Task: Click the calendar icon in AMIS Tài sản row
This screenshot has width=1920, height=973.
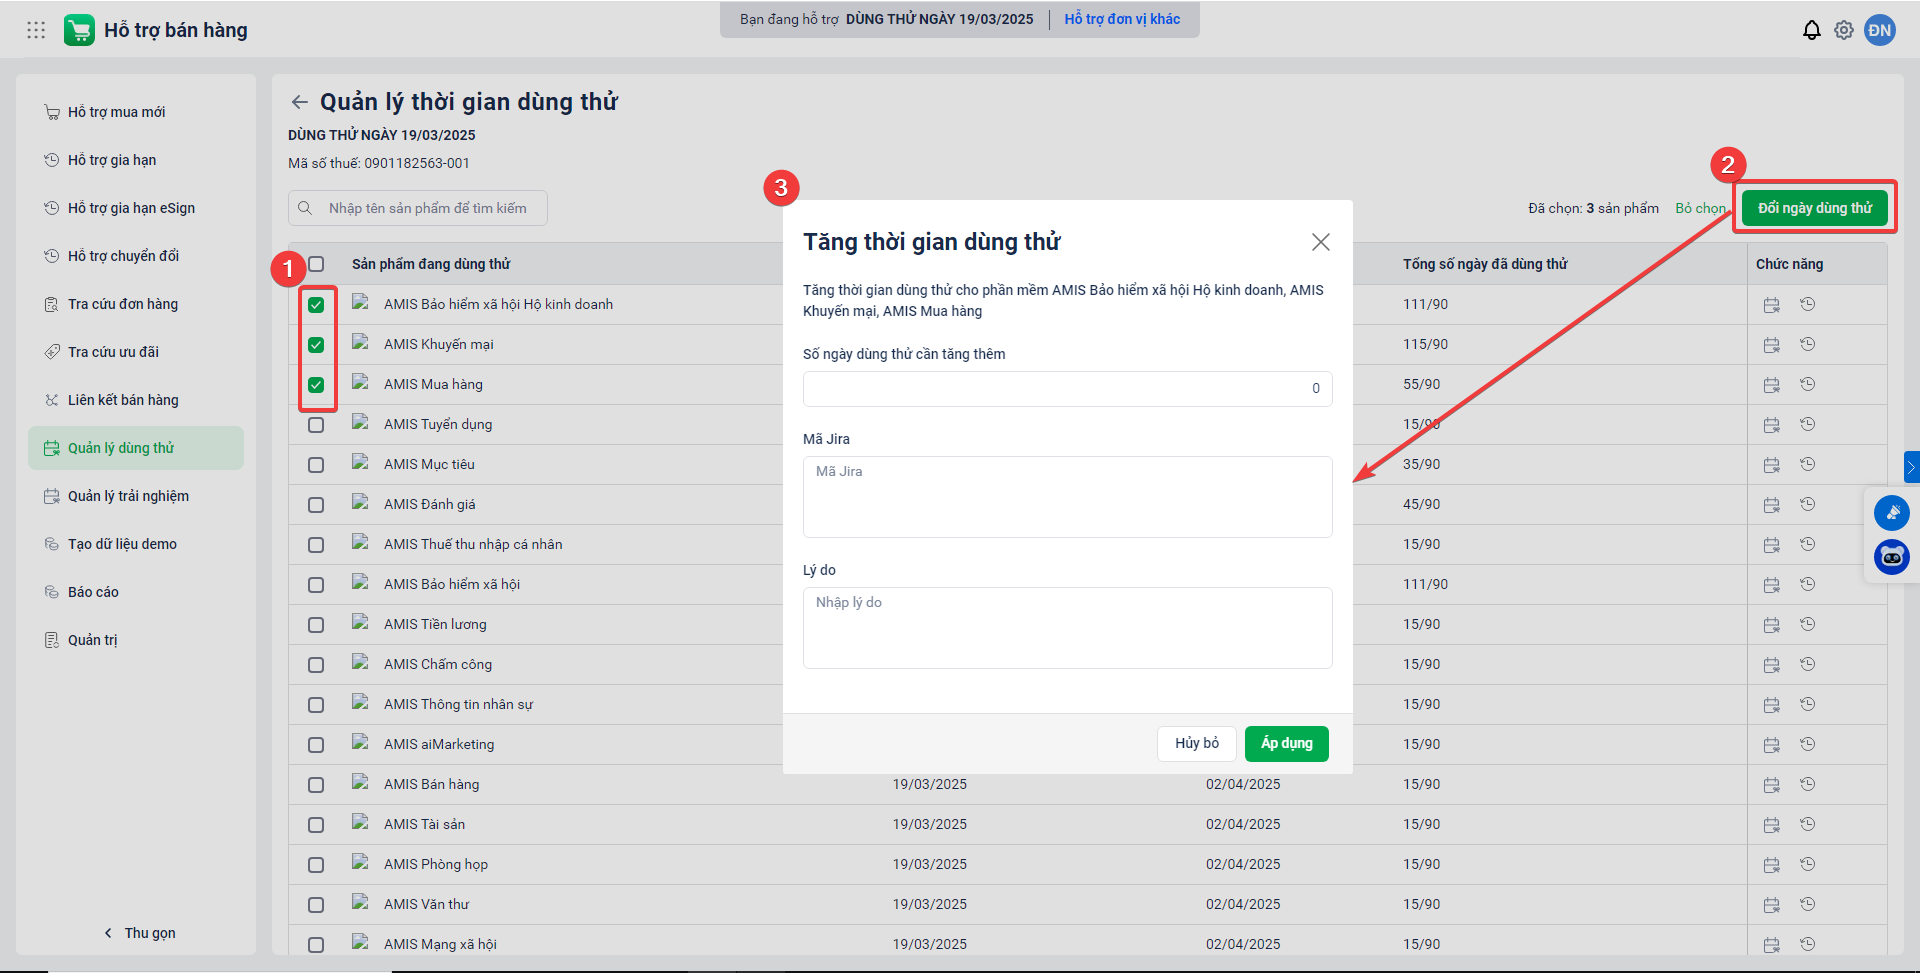Action: pos(1771,825)
